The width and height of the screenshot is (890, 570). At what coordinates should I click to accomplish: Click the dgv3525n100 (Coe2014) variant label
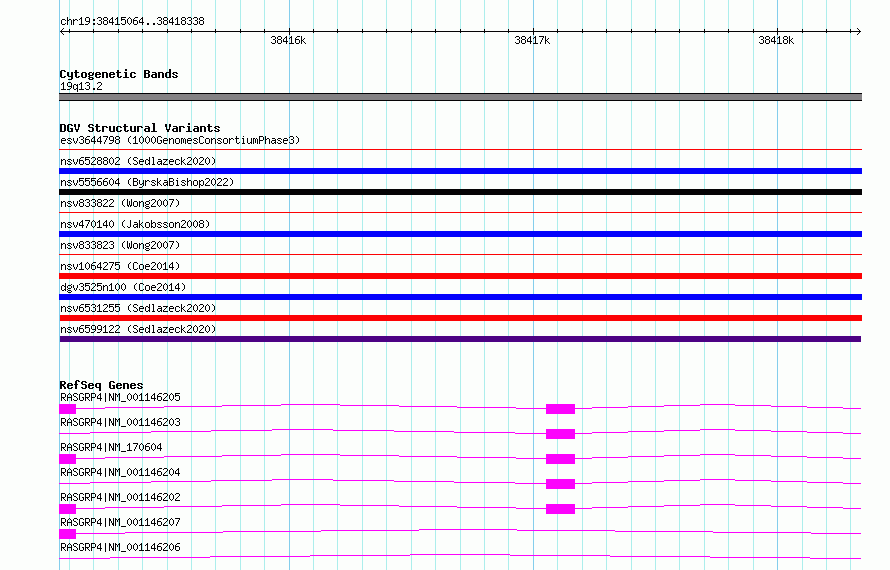click(123, 287)
